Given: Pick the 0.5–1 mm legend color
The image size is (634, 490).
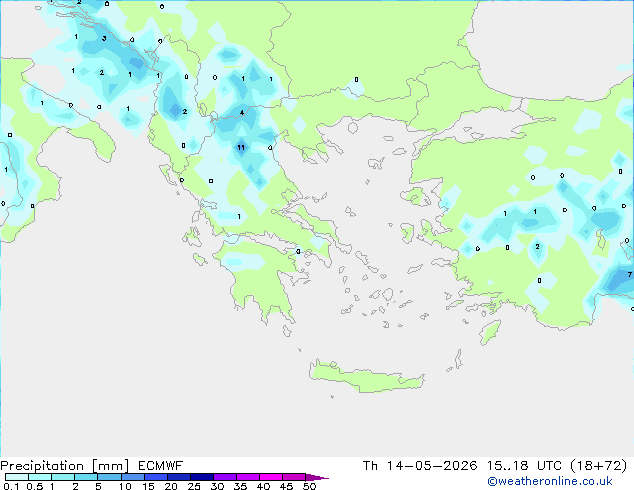Looking at the screenshot, I should (40, 477).
